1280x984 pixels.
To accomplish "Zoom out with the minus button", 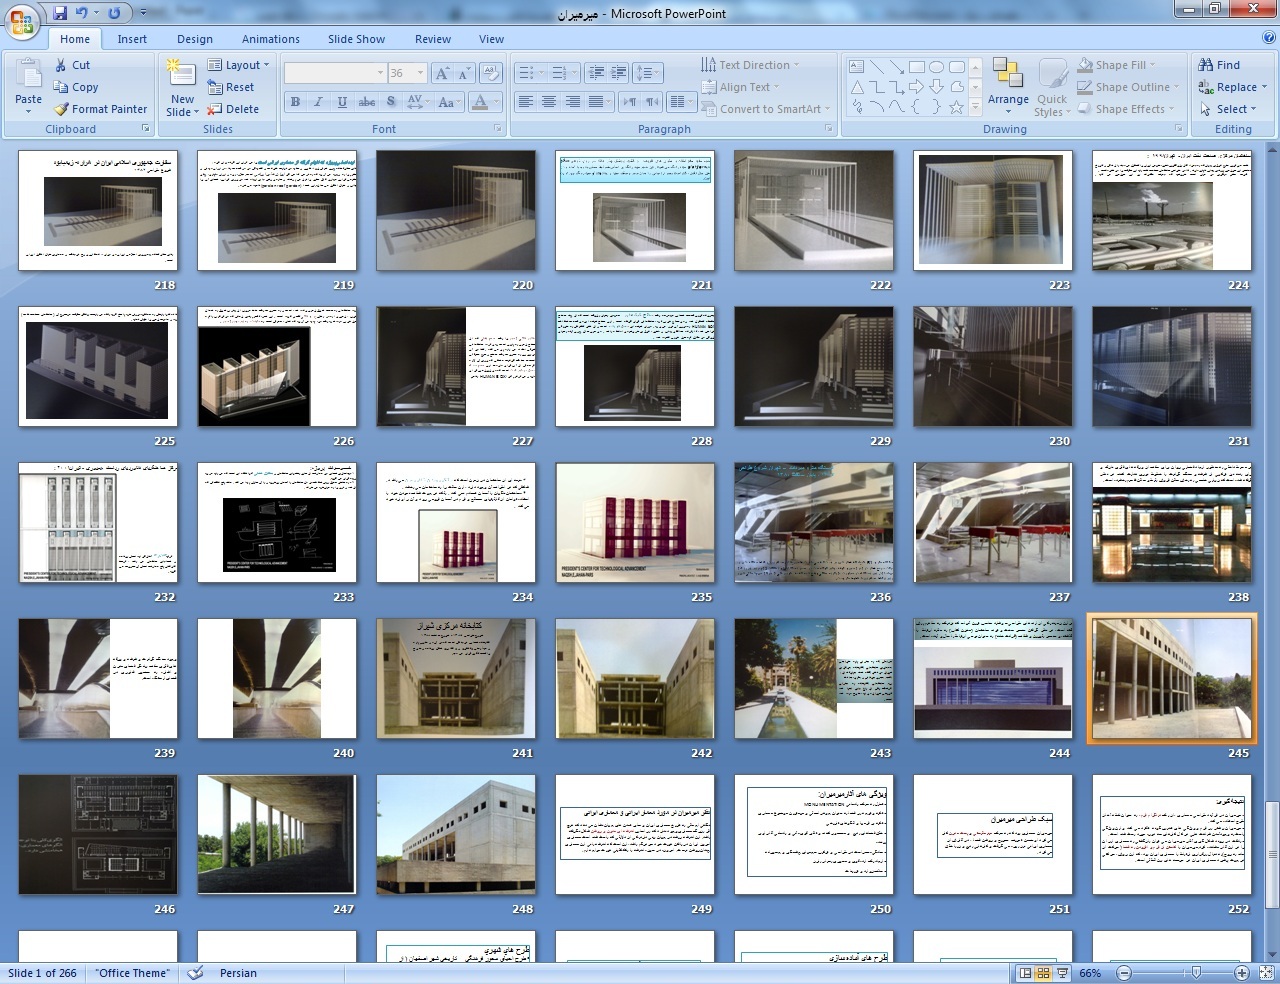I will (1124, 973).
